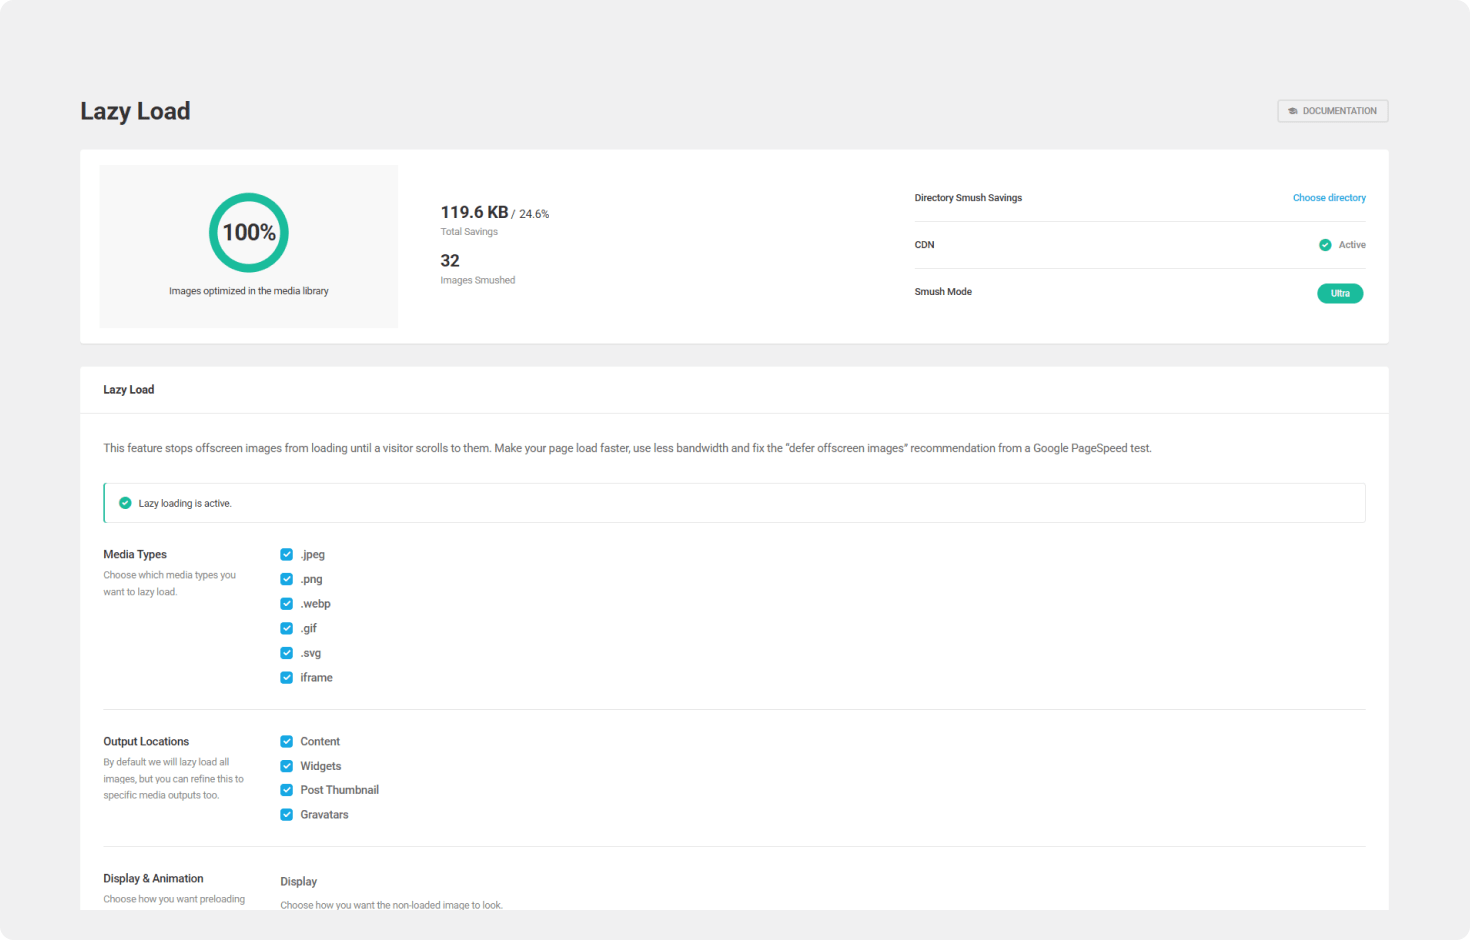
Task: Uncheck the .svg checkbox
Action: [x=287, y=653]
